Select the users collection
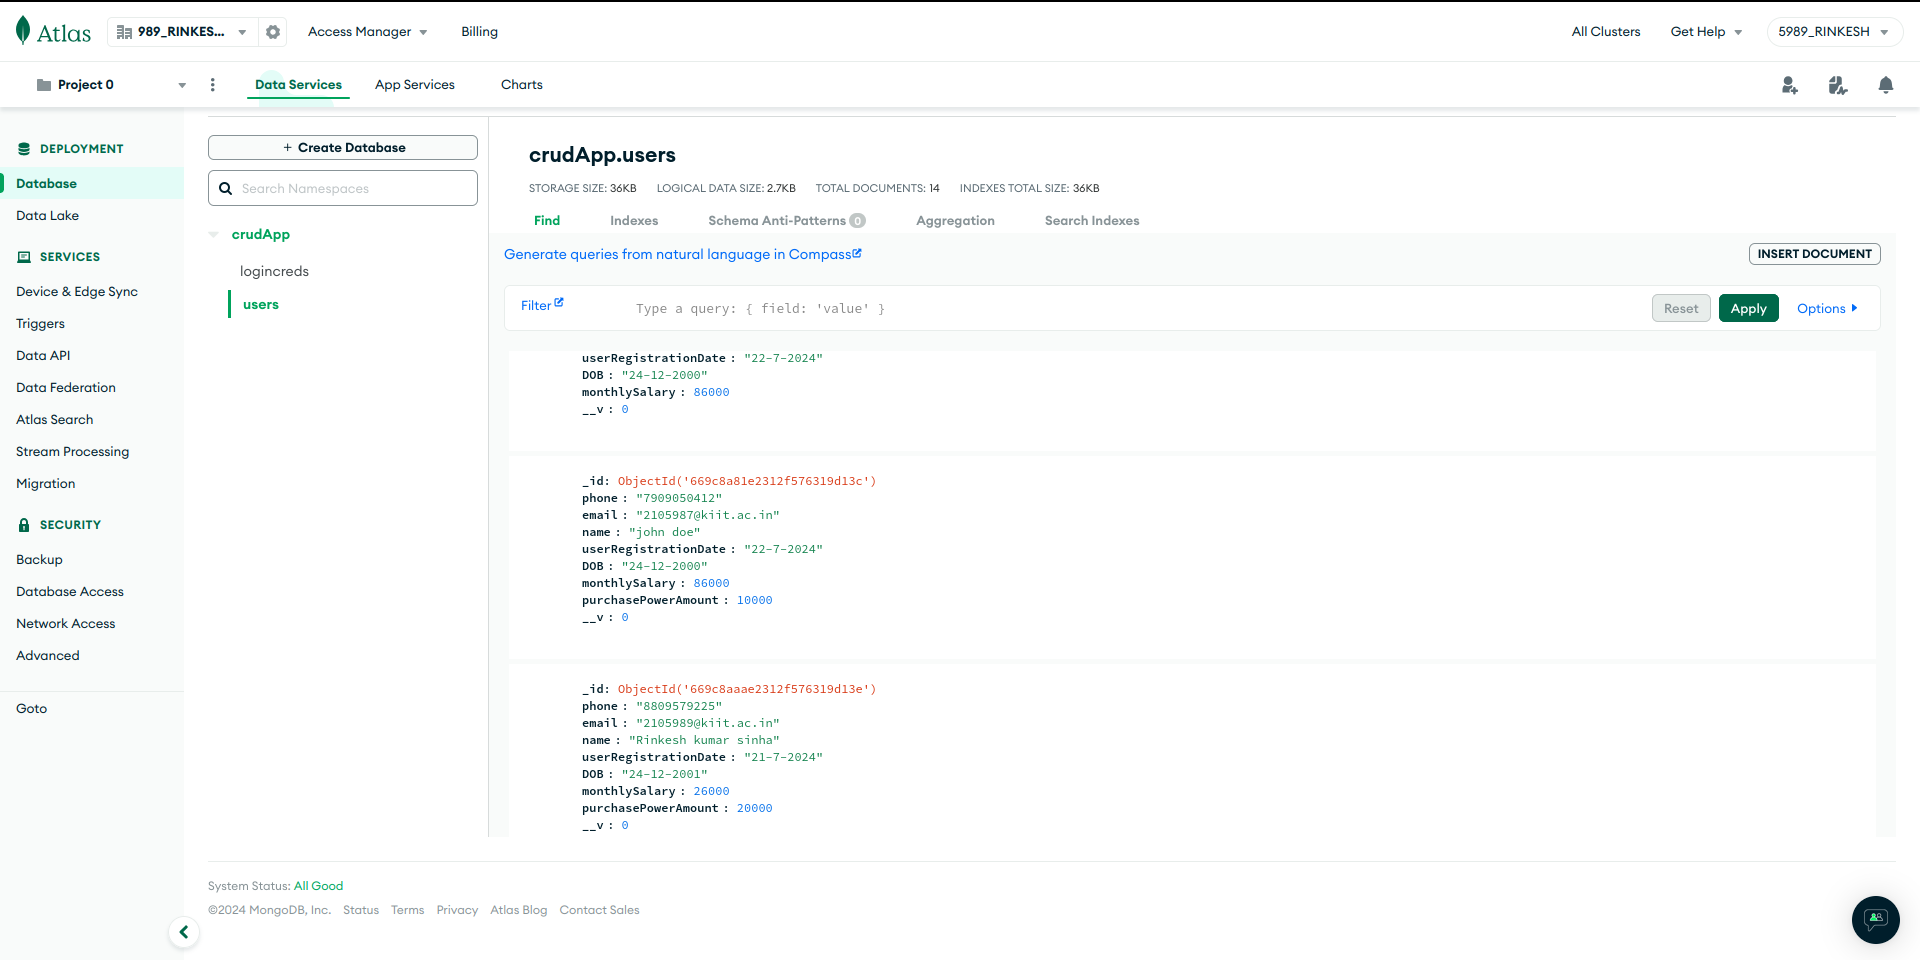 pyautogui.click(x=261, y=305)
